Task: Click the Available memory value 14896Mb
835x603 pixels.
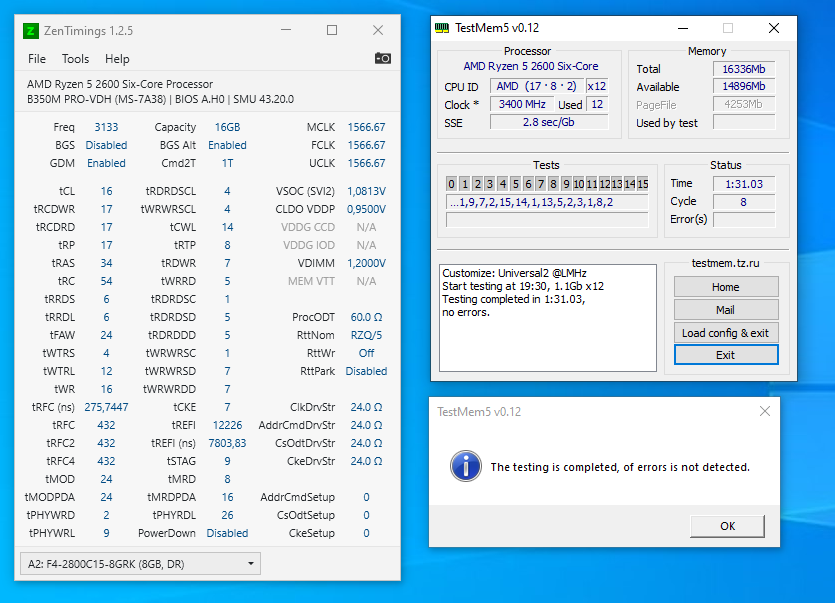Action: [744, 86]
